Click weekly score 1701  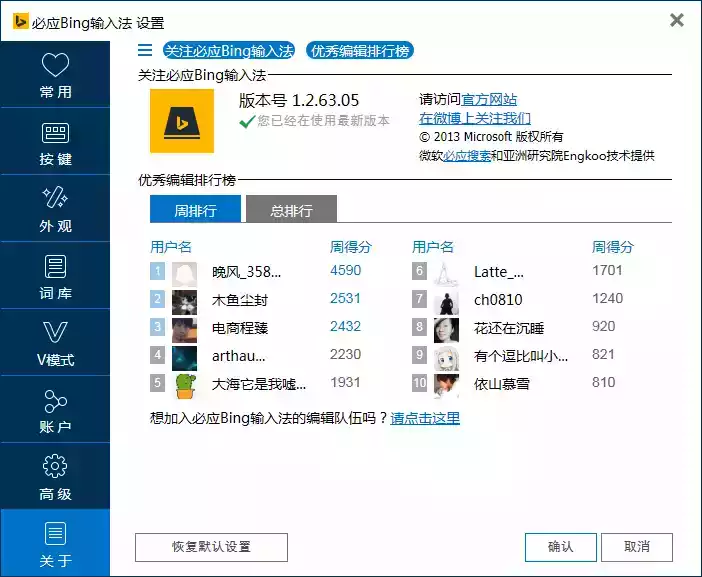(x=607, y=270)
